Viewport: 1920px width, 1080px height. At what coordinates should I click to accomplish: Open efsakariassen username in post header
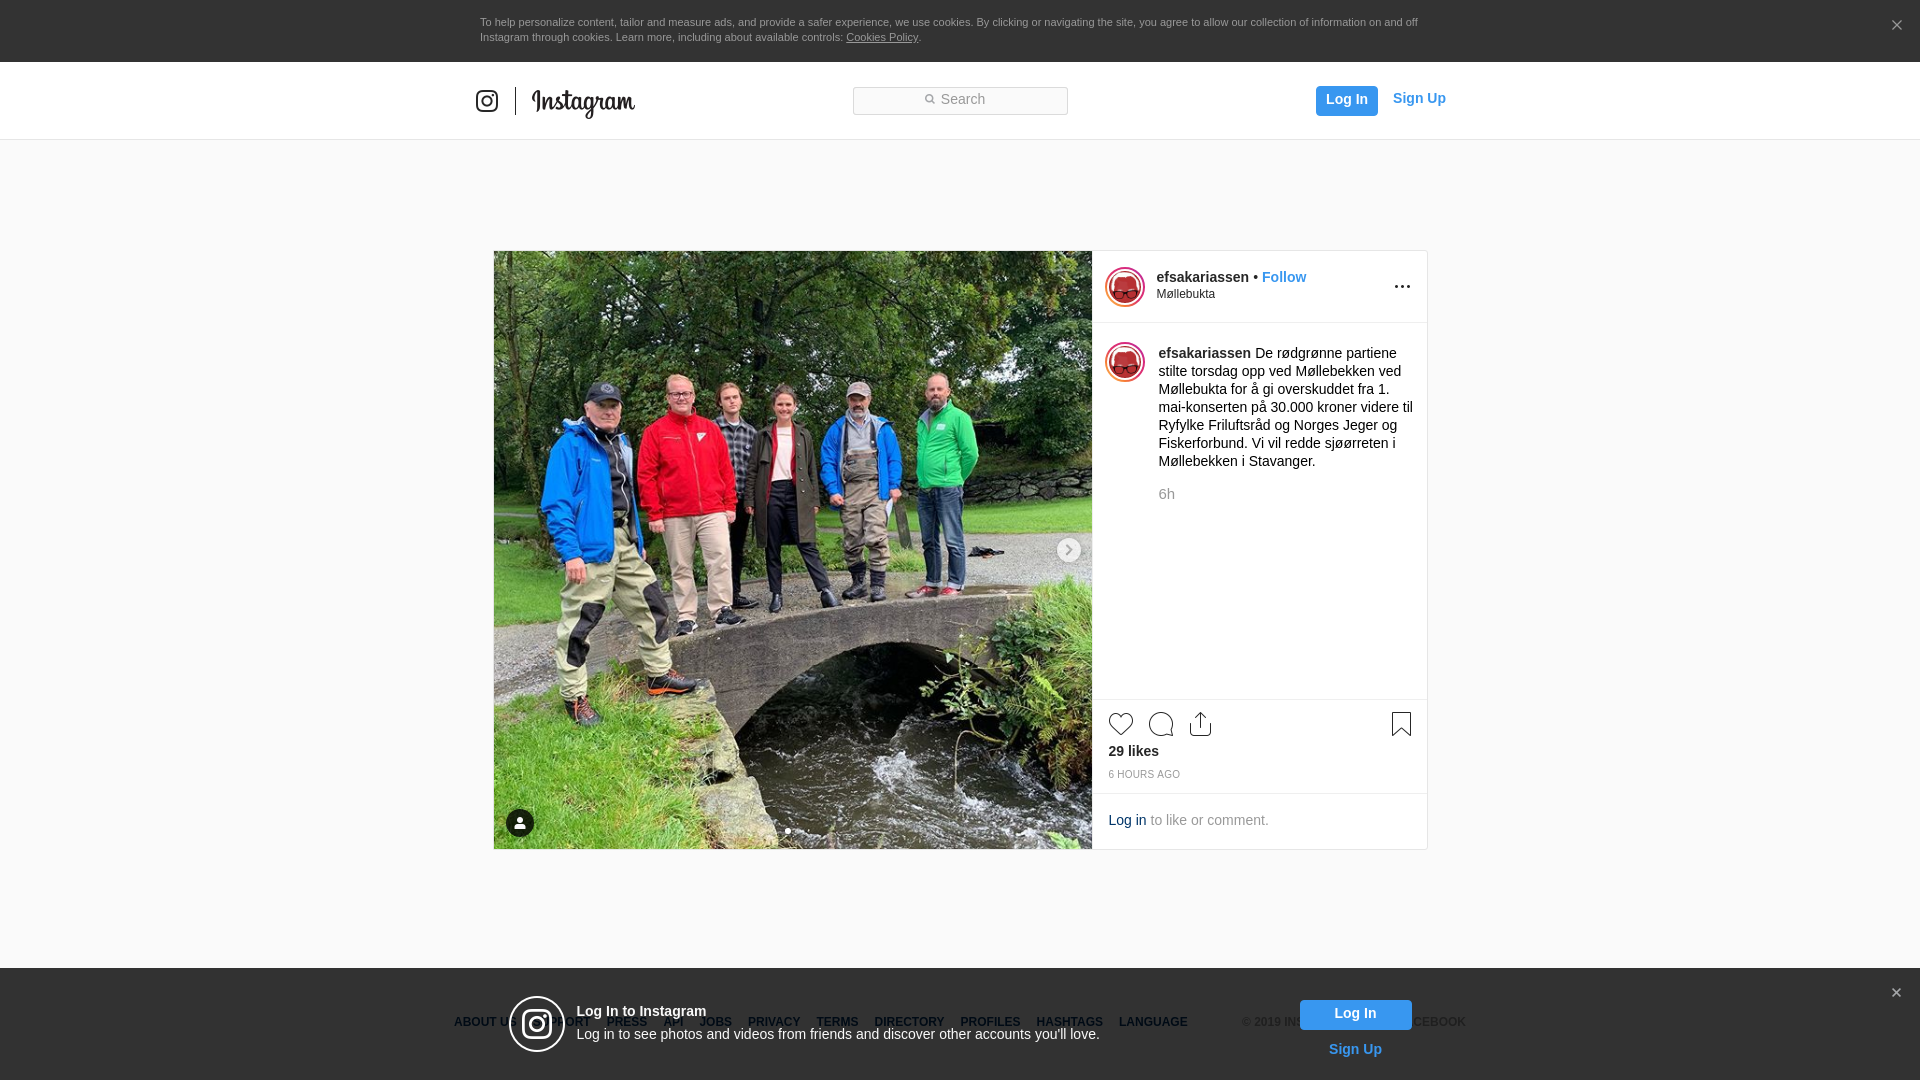click(1202, 277)
